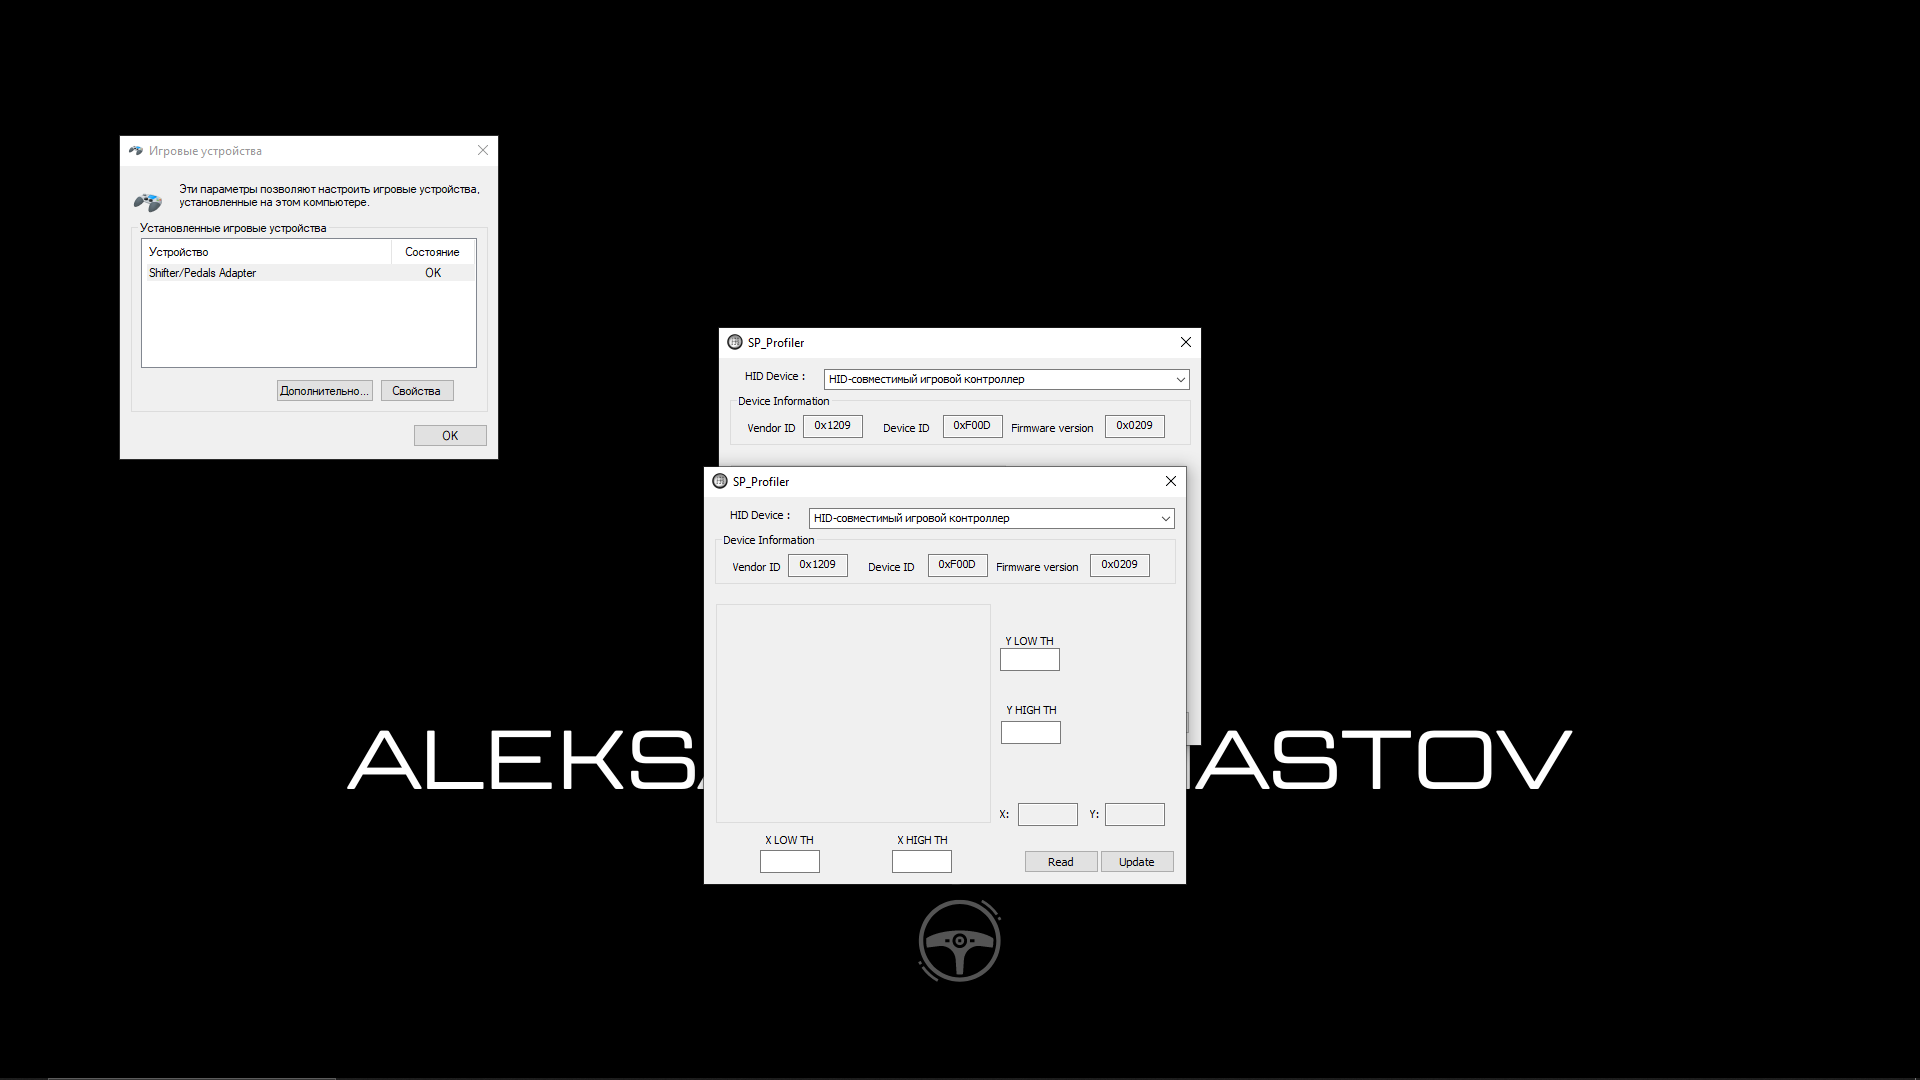
Task: Close the Игровые устройства dialog
Action: point(483,150)
